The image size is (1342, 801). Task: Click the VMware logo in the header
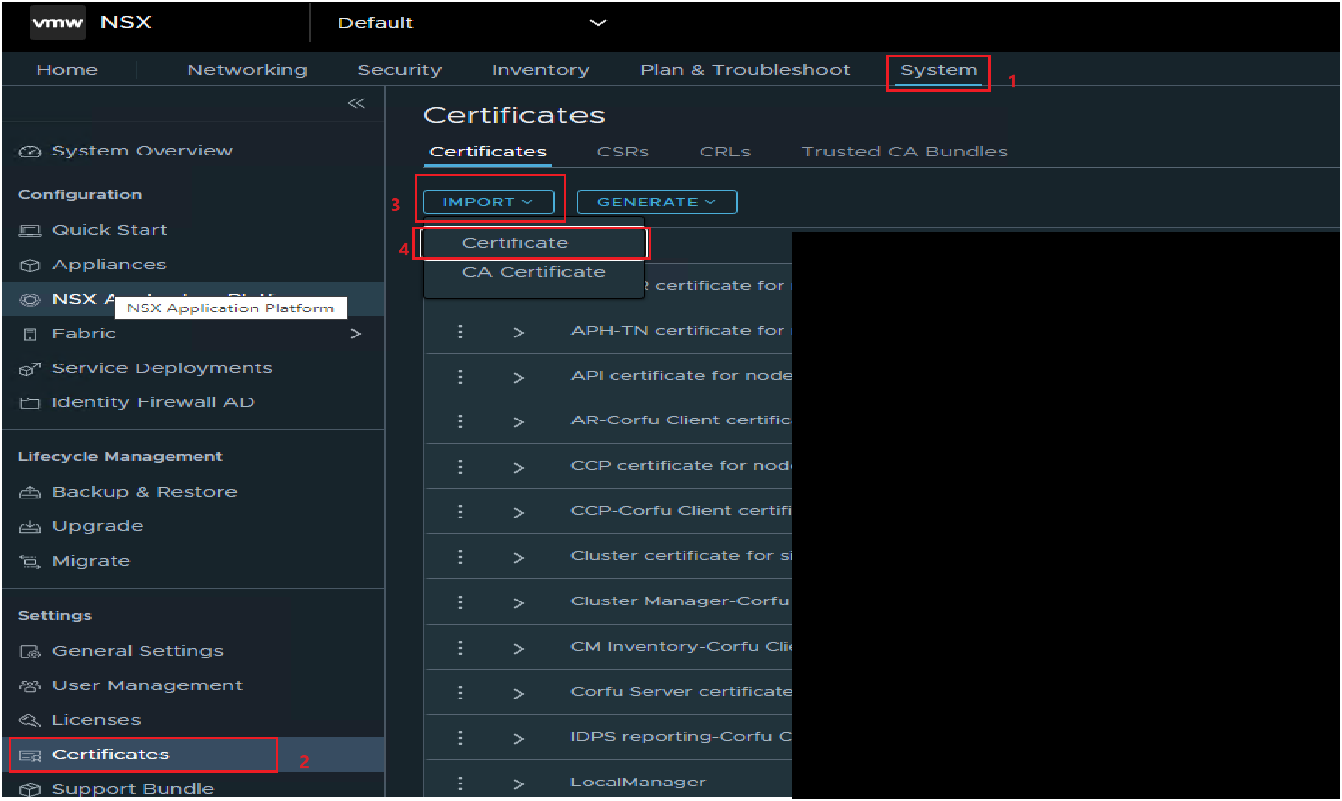click(58, 23)
